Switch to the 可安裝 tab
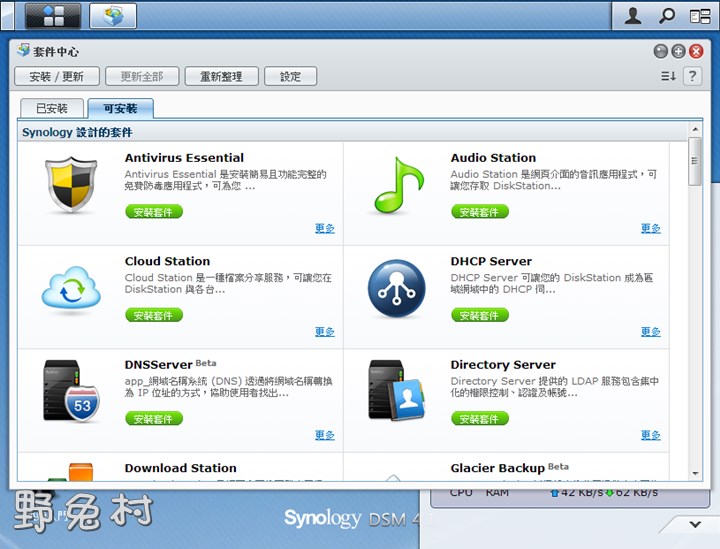The height and width of the screenshot is (549, 720). point(120,108)
